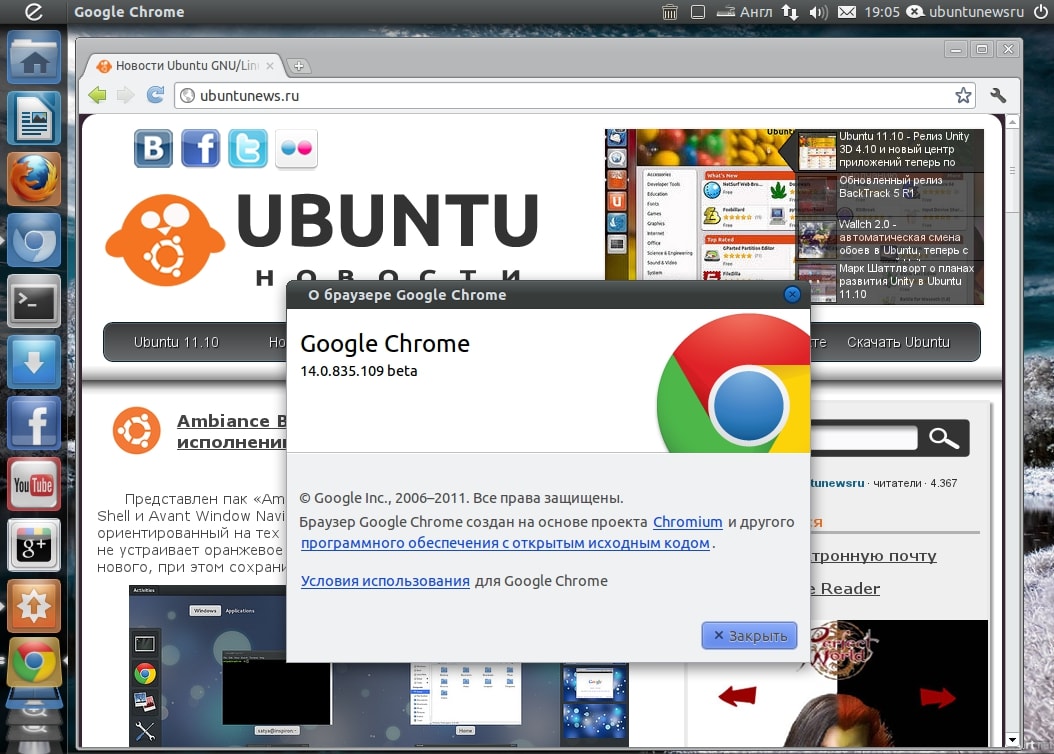This screenshot has width=1054, height=754.
Task: Click the right red arrow on the banner
Action: pyautogui.click(x=937, y=697)
